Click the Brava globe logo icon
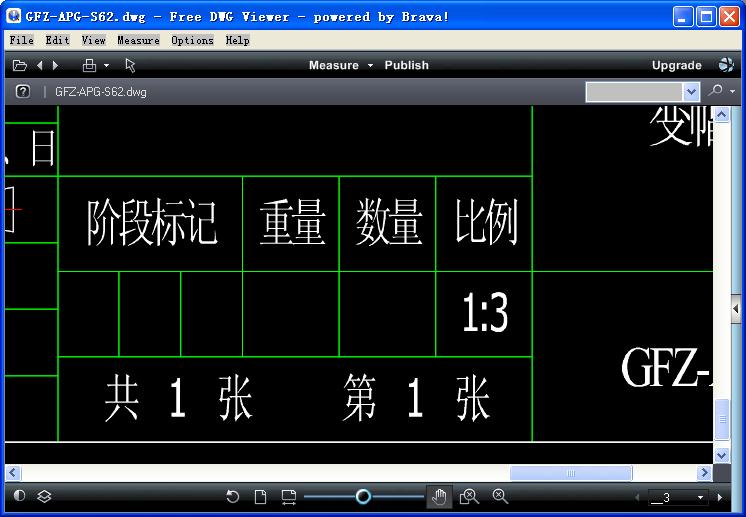Screen dimensions: 746x517 tap(726, 65)
